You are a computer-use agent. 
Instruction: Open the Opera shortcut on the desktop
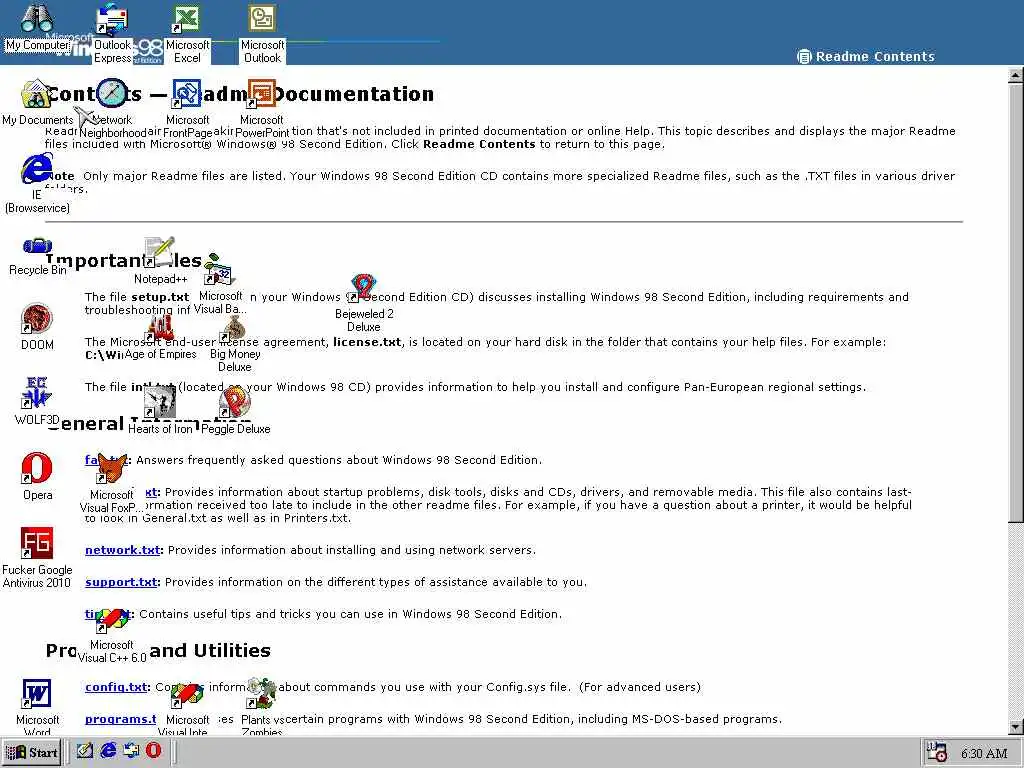(x=37, y=477)
